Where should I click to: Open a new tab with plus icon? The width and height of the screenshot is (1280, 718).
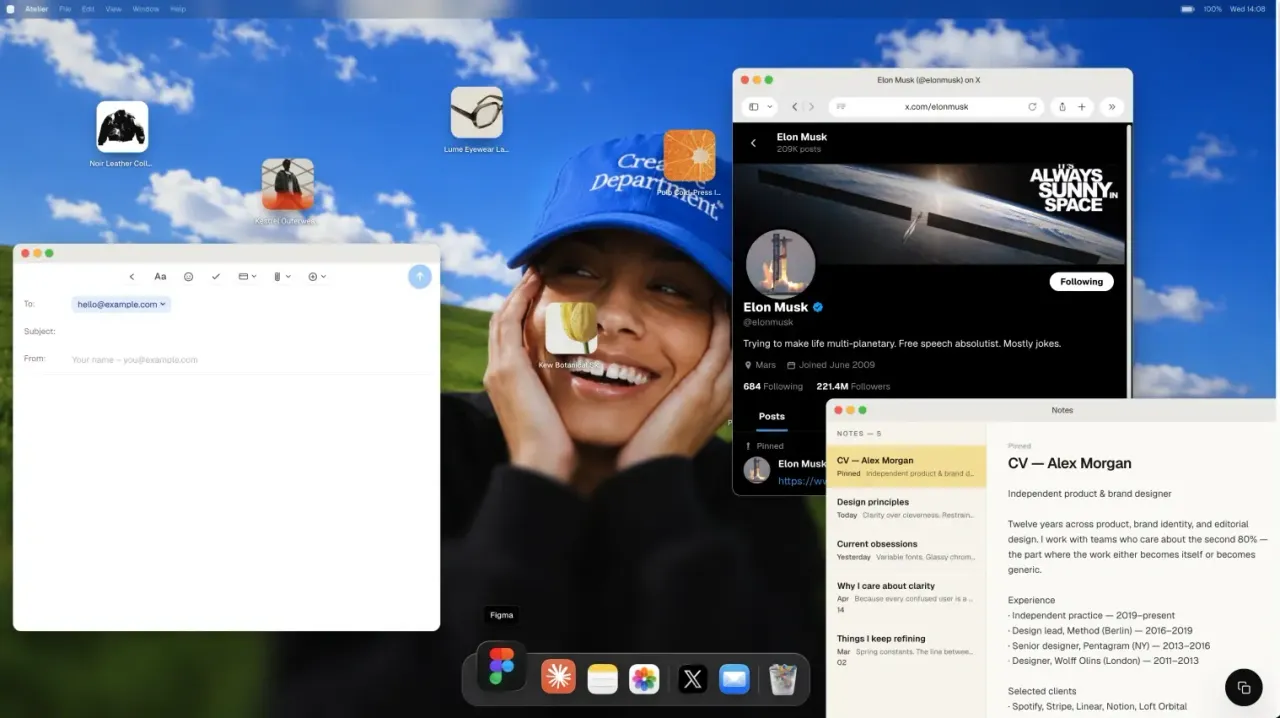[x=1081, y=107]
